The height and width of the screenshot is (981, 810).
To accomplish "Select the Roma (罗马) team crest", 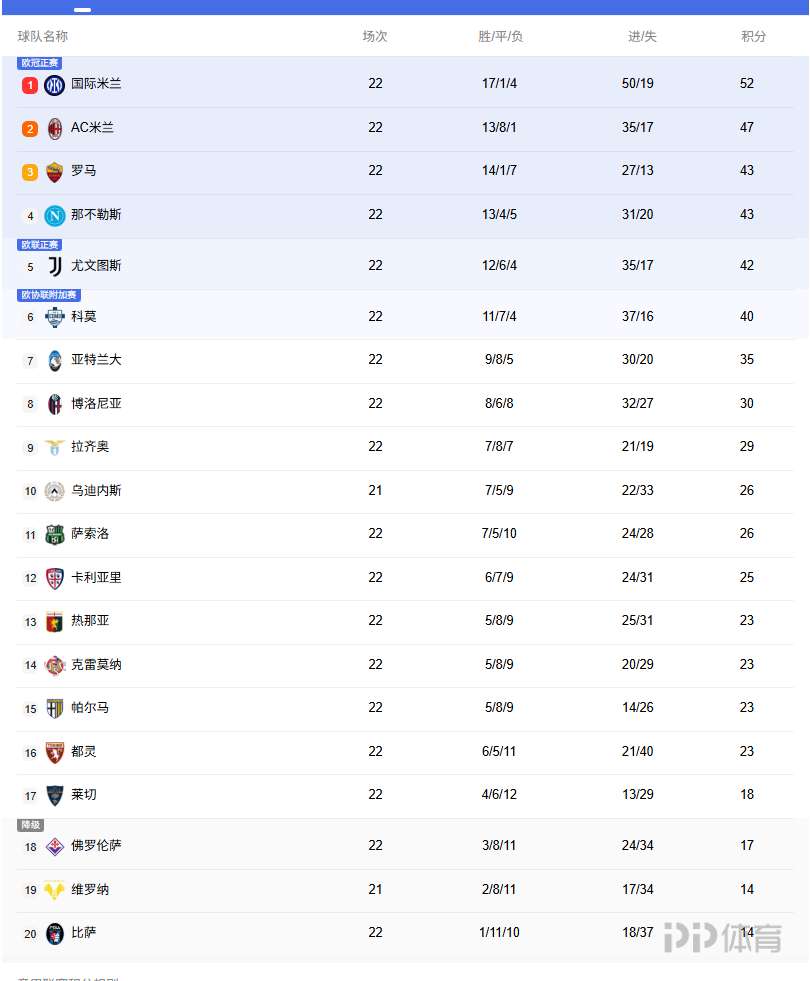I will coord(54,172).
